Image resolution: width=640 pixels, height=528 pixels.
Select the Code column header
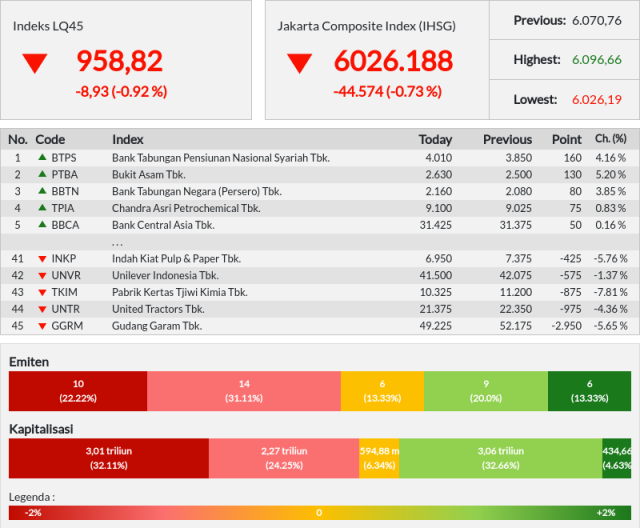(50, 140)
